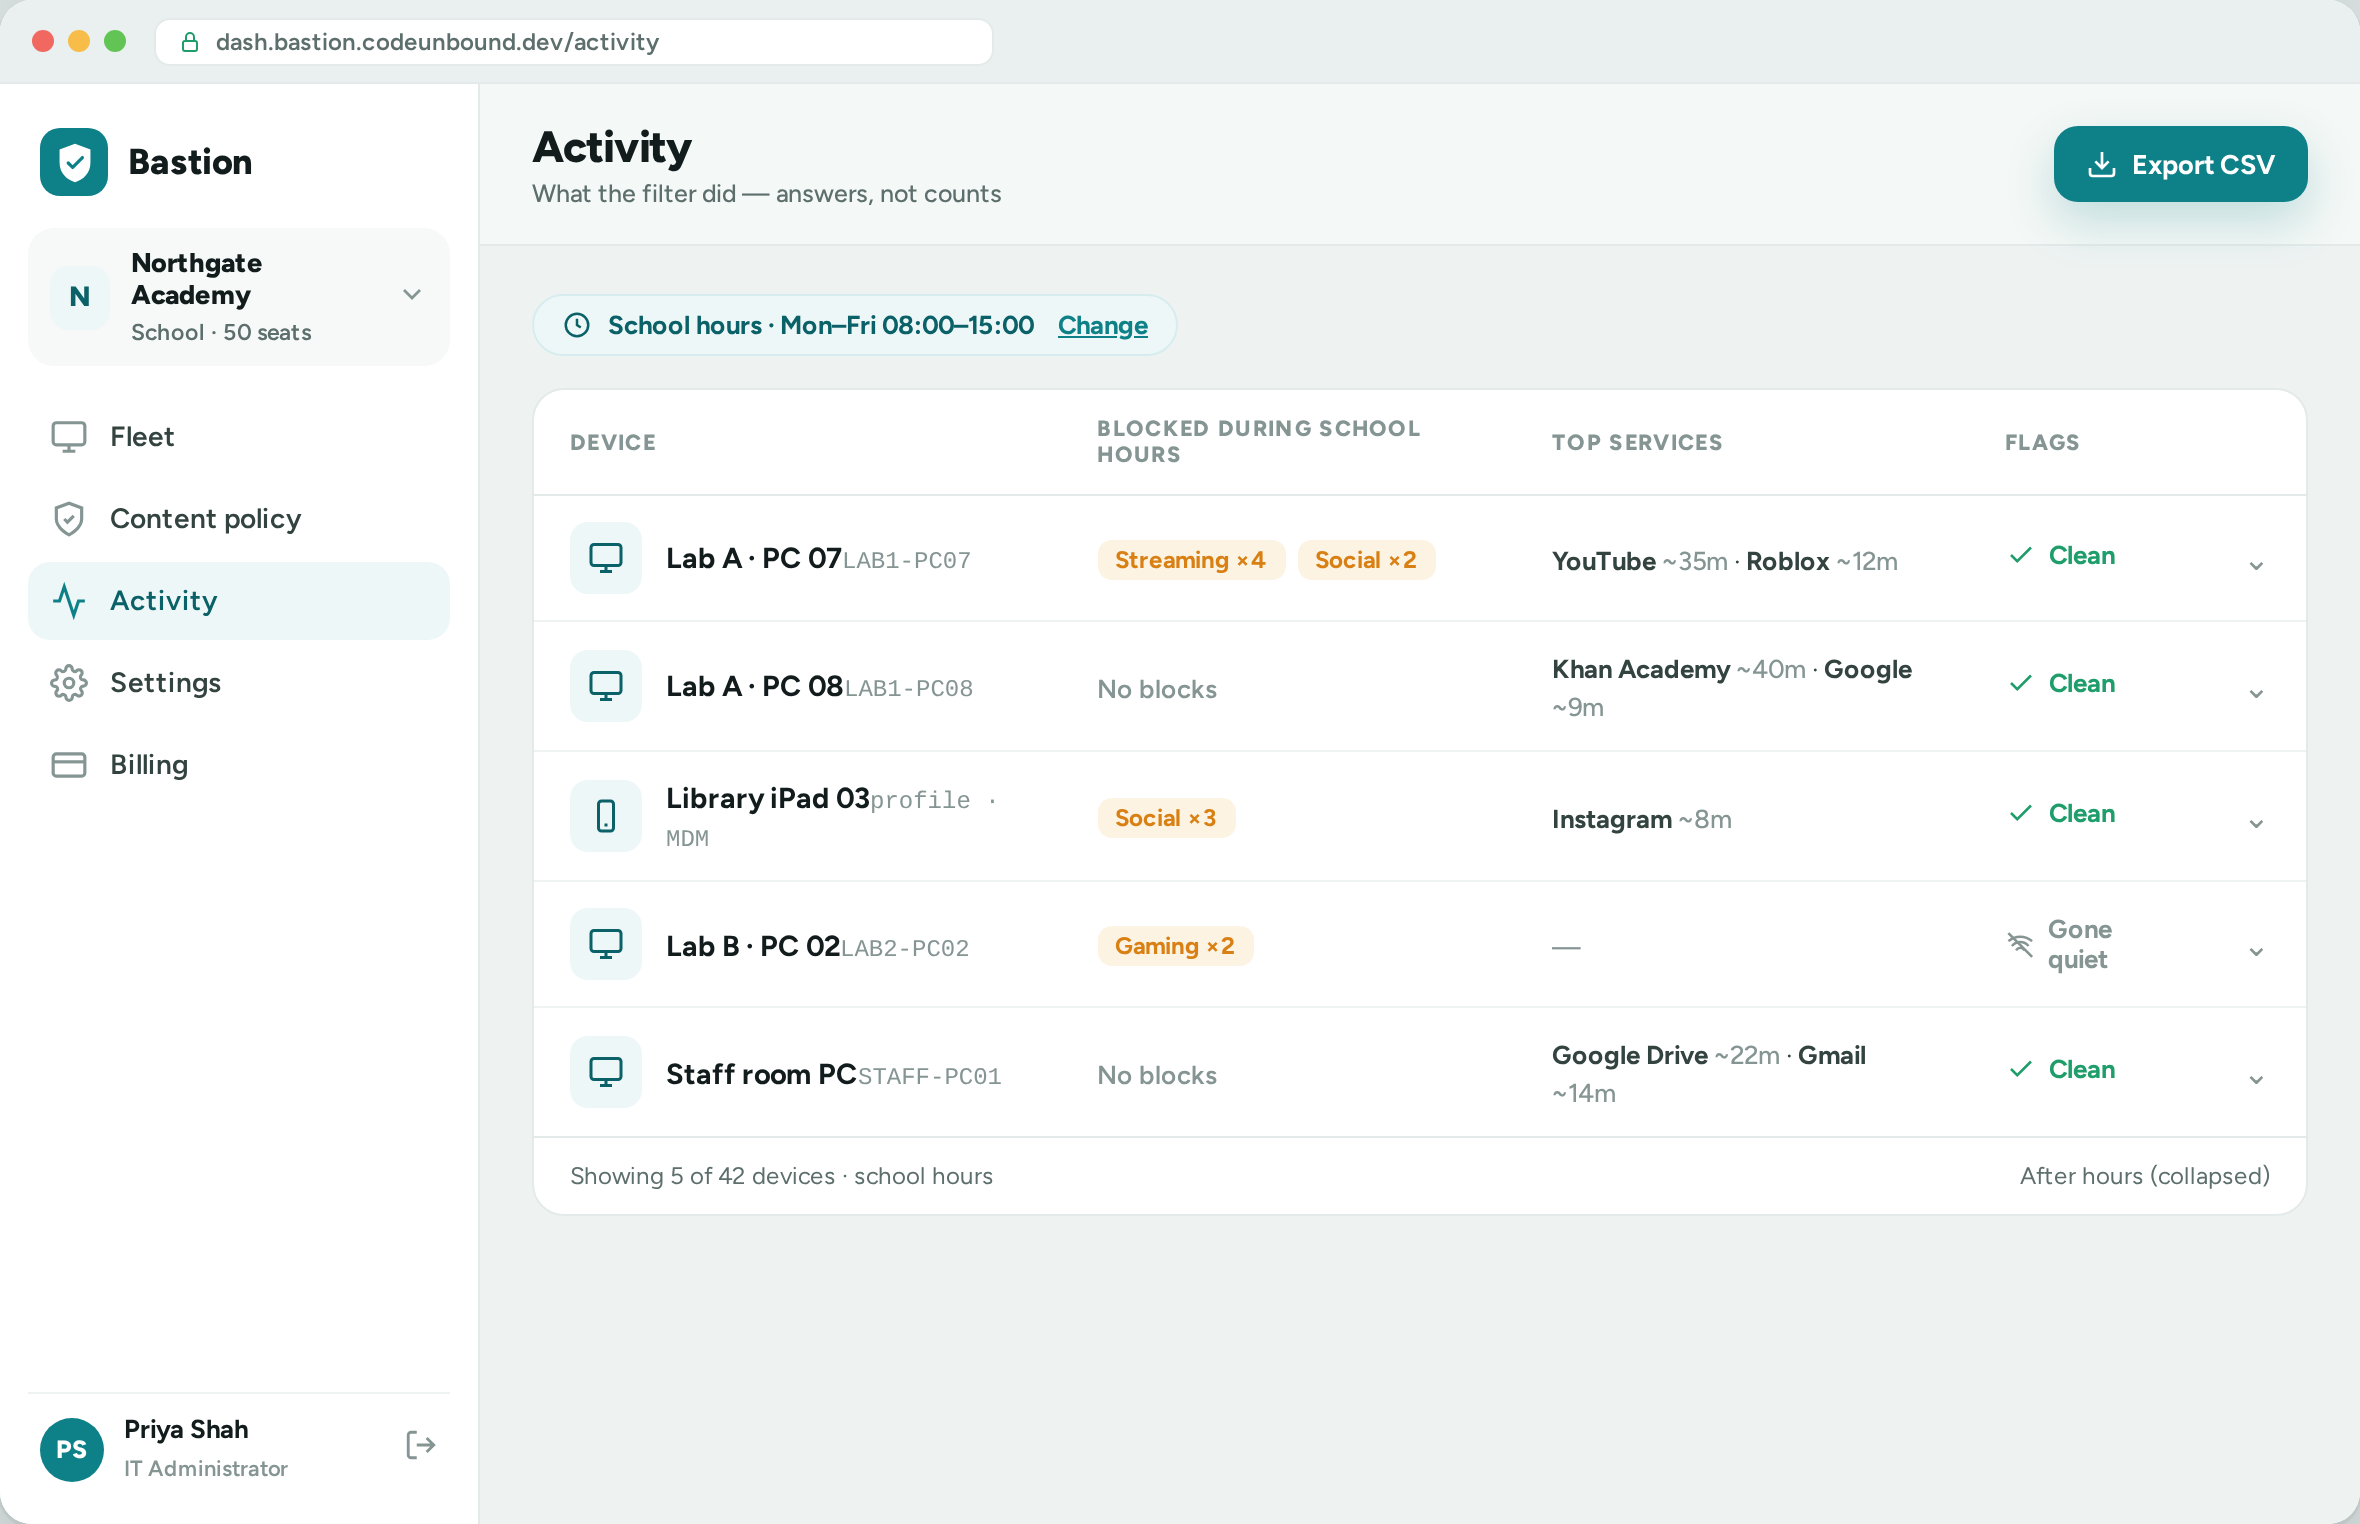Click the Change link for school hours
The width and height of the screenshot is (2360, 1524).
click(x=1102, y=325)
